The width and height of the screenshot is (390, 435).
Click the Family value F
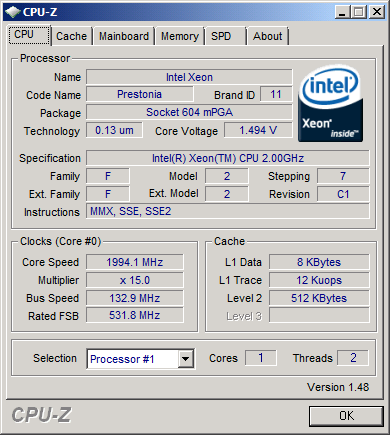(108, 176)
